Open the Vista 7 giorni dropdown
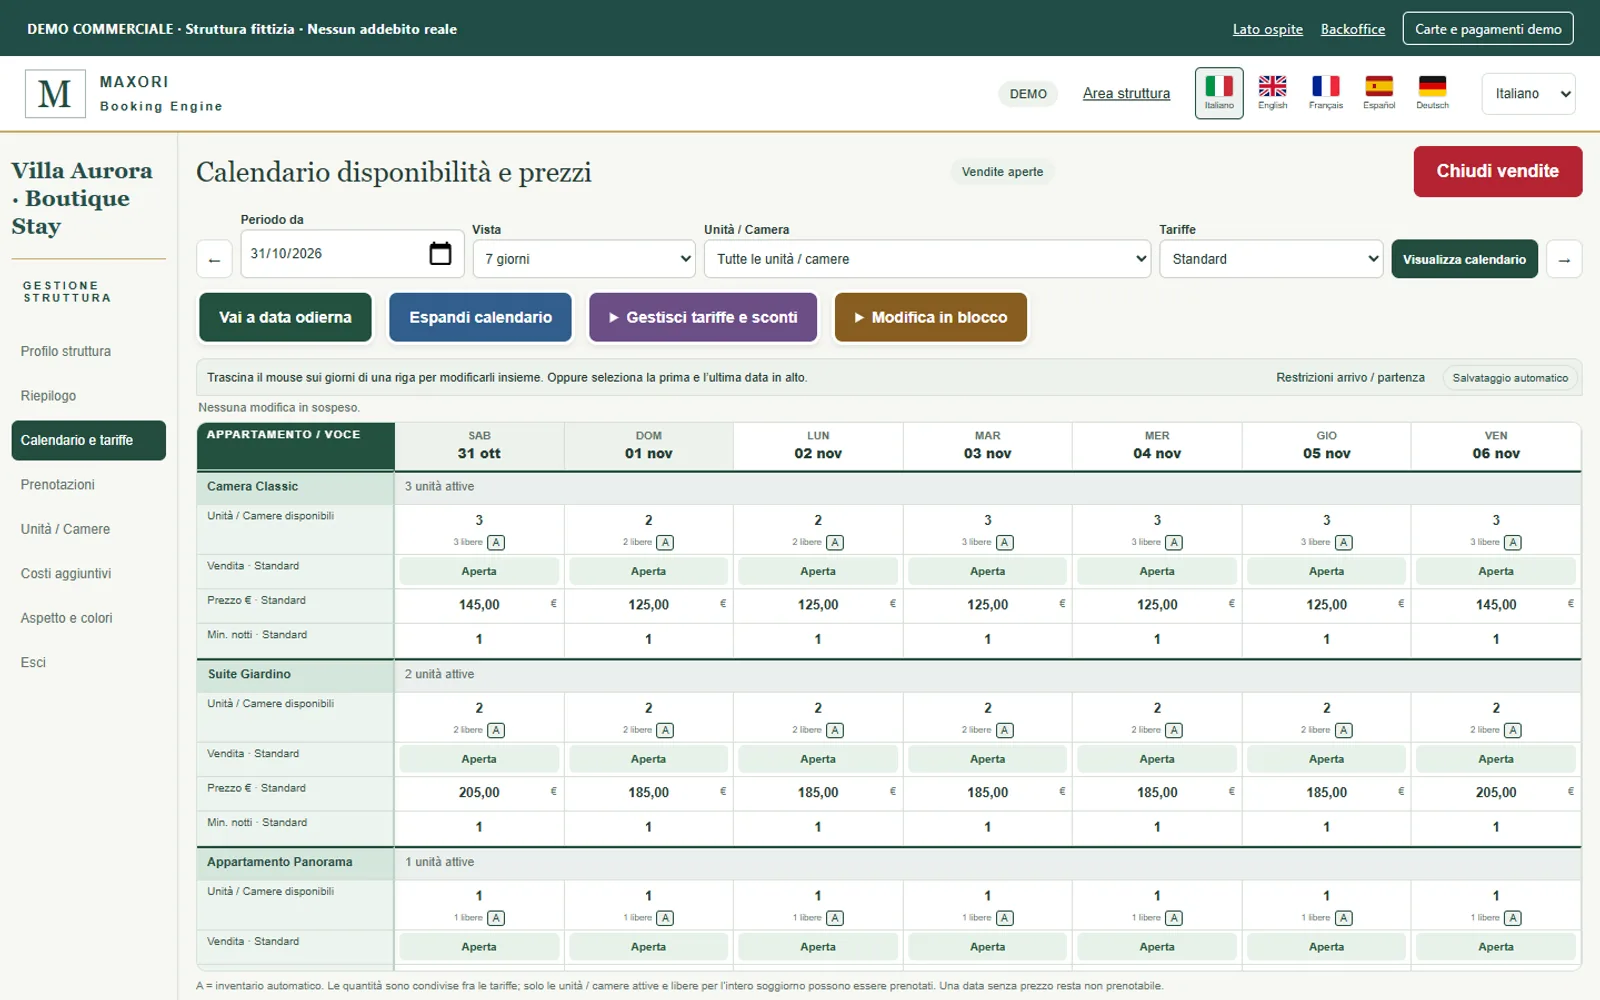Image resolution: width=1600 pixels, height=1000 pixels. [x=584, y=259]
